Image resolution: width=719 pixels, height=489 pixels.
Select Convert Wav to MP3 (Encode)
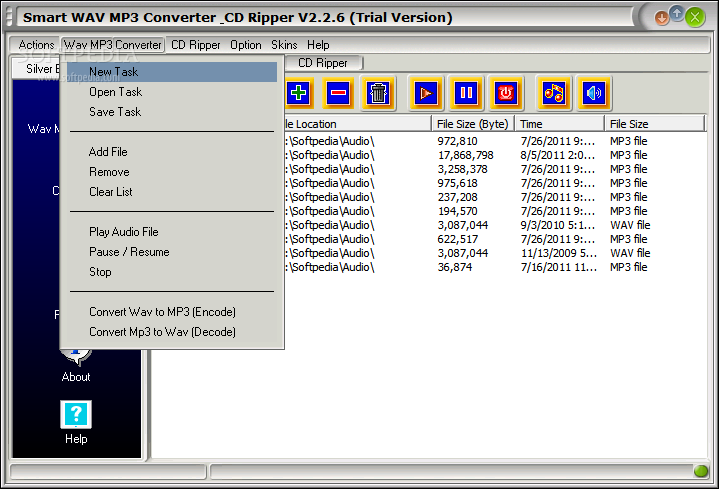click(172, 312)
